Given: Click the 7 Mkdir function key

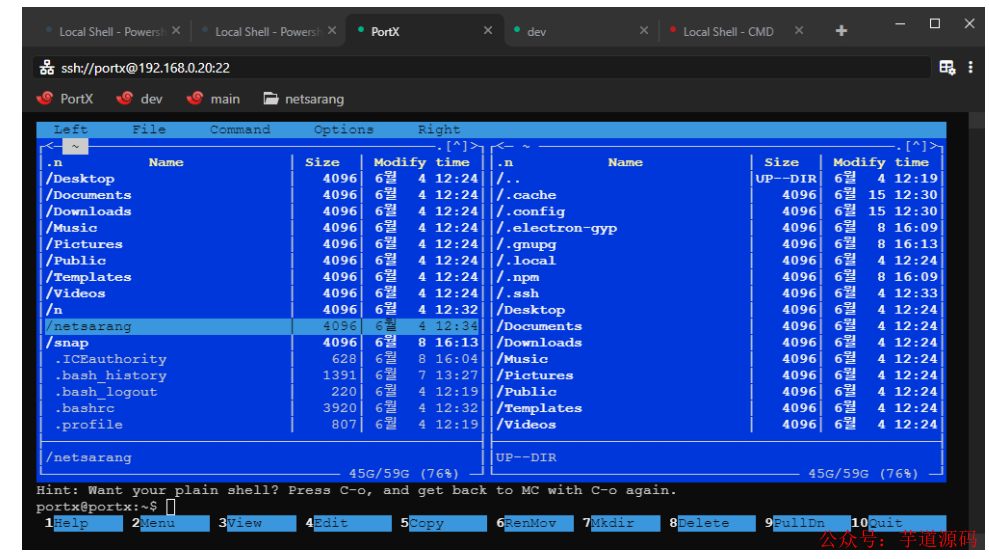Looking at the screenshot, I should pos(621,523).
